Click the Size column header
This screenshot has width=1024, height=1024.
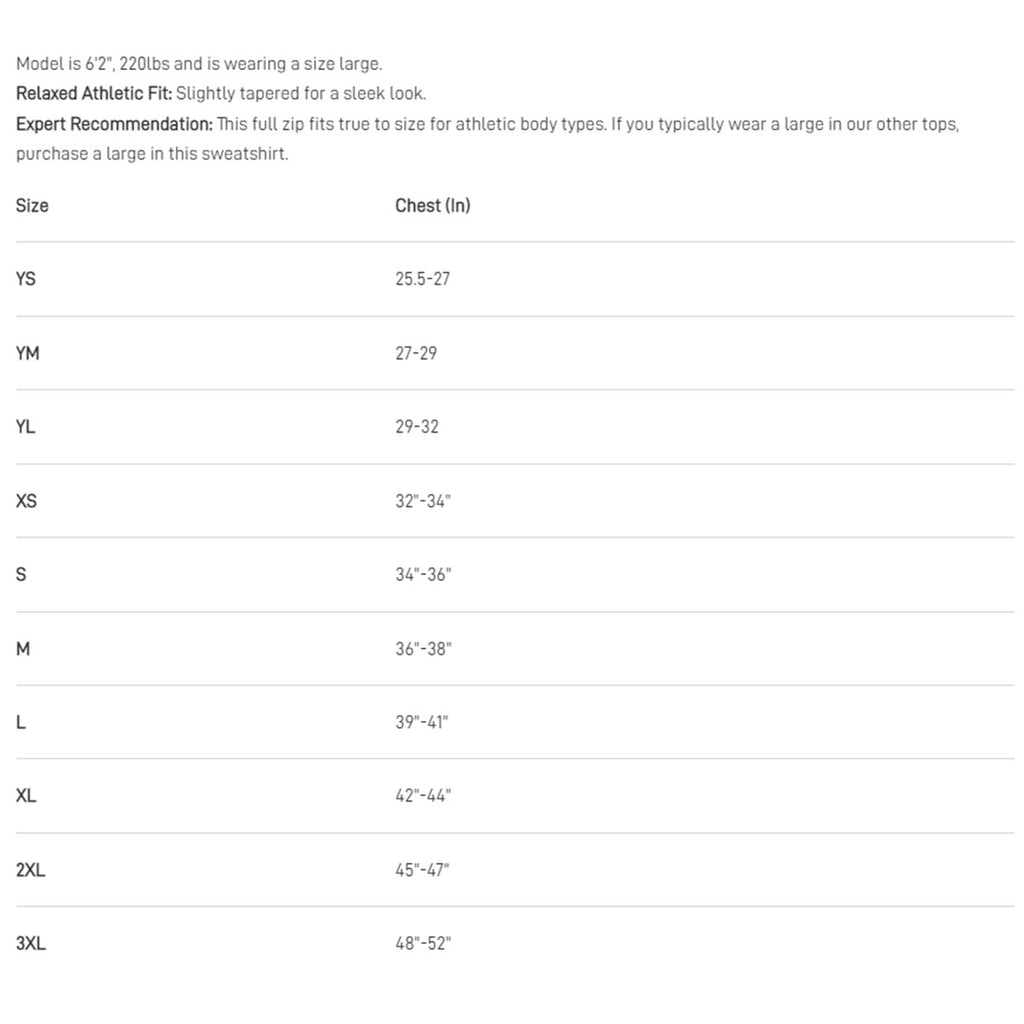tap(32, 206)
